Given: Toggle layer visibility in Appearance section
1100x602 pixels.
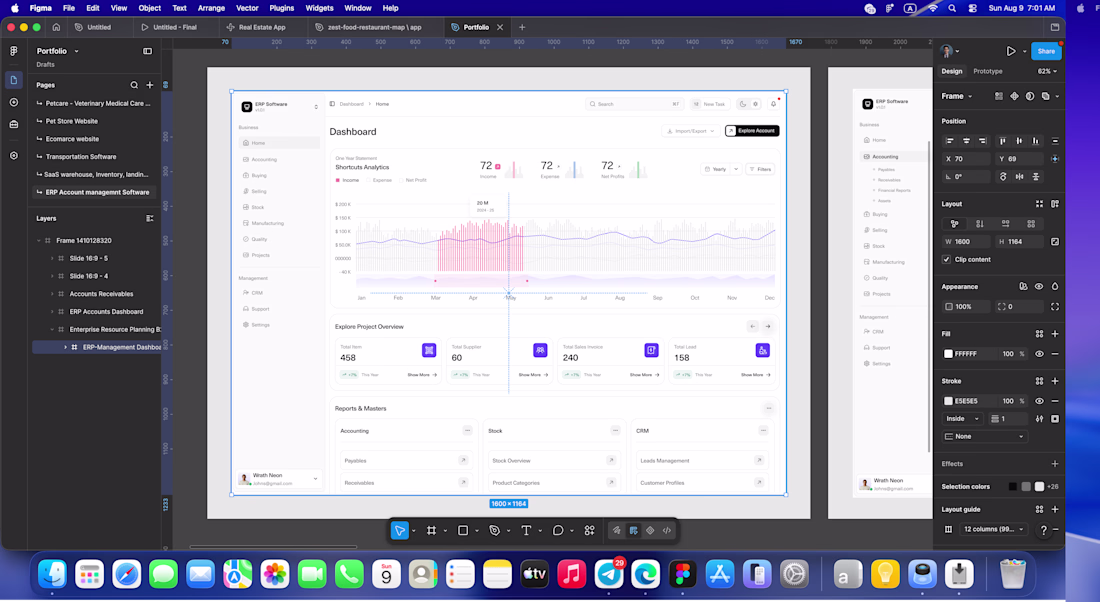Looking at the screenshot, I should pyautogui.click(x=1039, y=286).
